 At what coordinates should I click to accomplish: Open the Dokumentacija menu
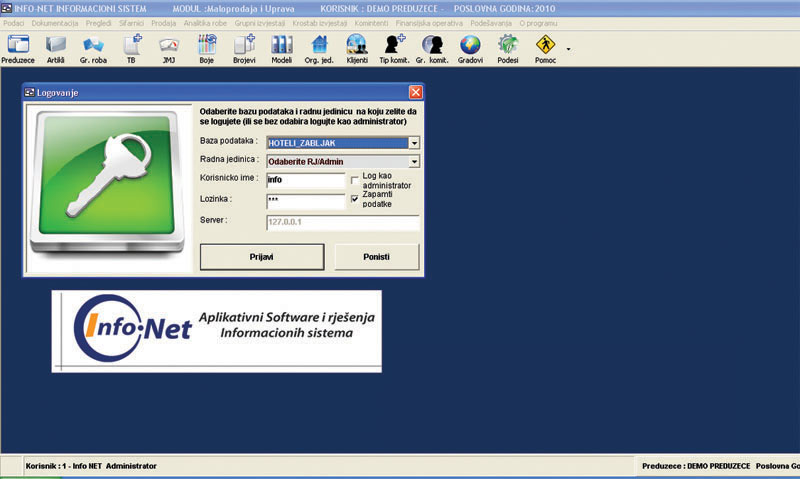coord(55,23)
